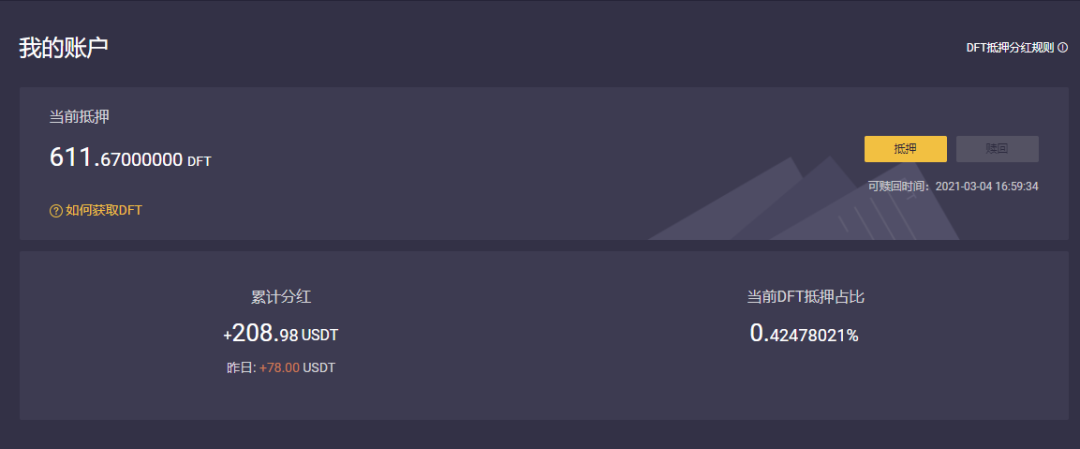Select the +208.98 USDT dividend total
The width and height of the screenshot is (1080, 449).
coord(262,333)
